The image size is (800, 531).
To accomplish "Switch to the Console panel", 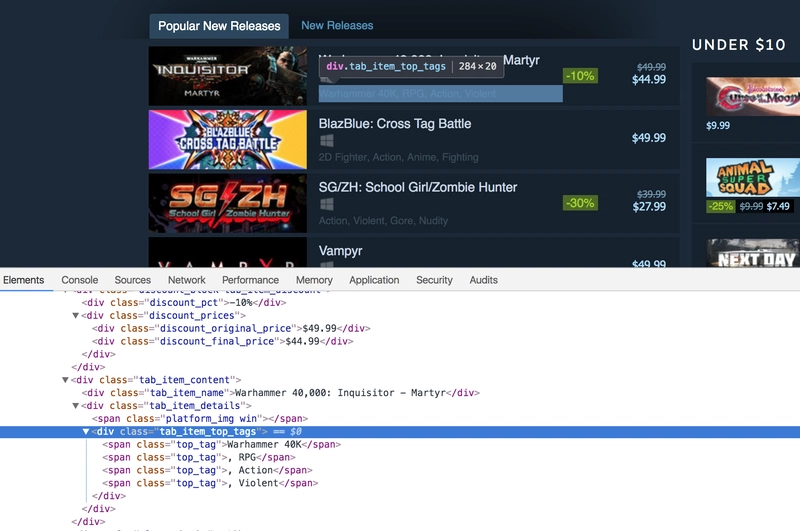I will click(80, 280).
